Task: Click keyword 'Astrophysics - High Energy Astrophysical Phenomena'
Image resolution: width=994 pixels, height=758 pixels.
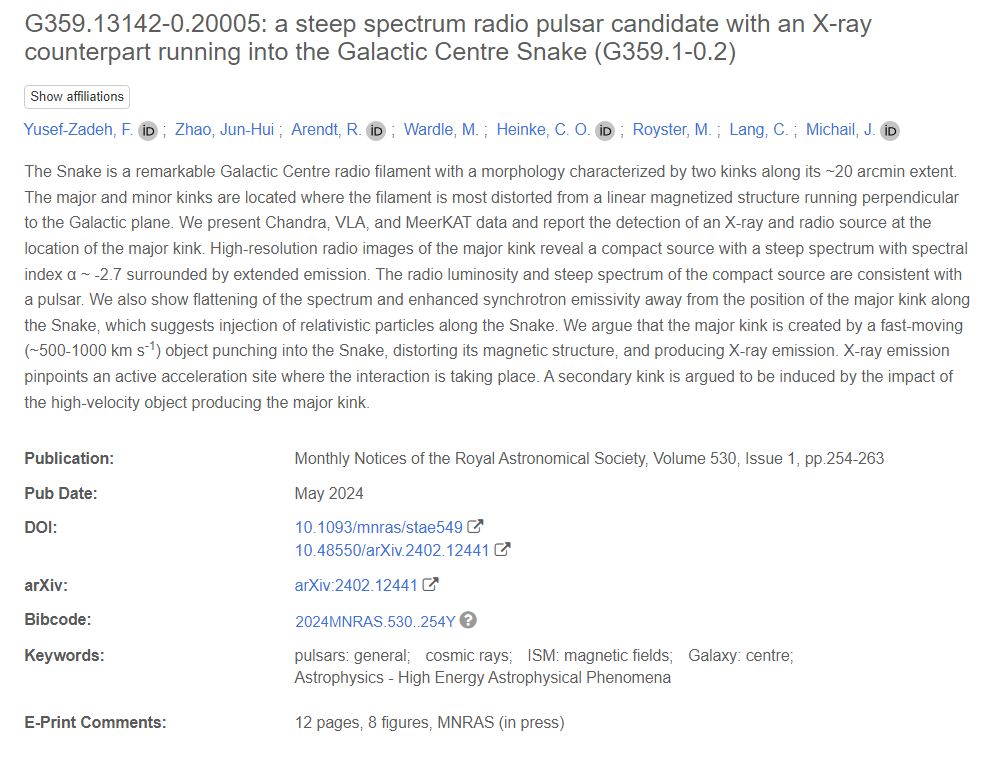Action: (482, 678)
